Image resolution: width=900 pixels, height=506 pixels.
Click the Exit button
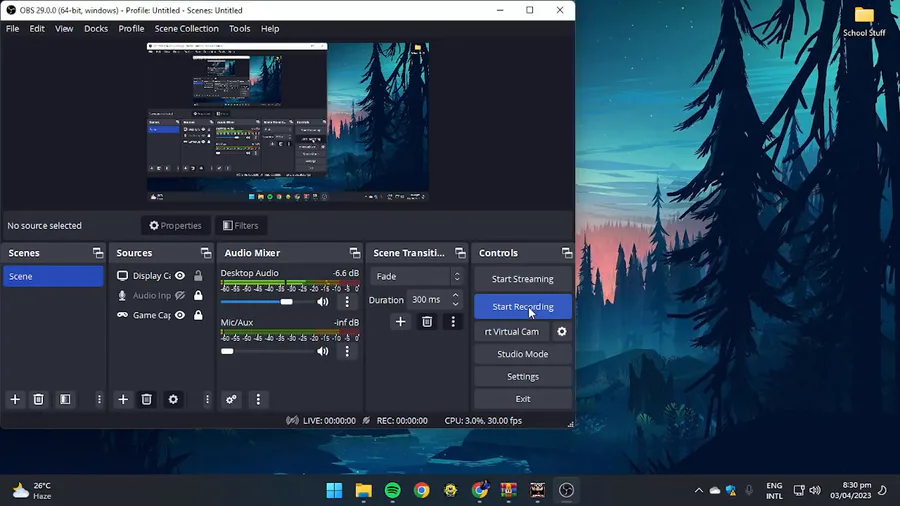523,399
